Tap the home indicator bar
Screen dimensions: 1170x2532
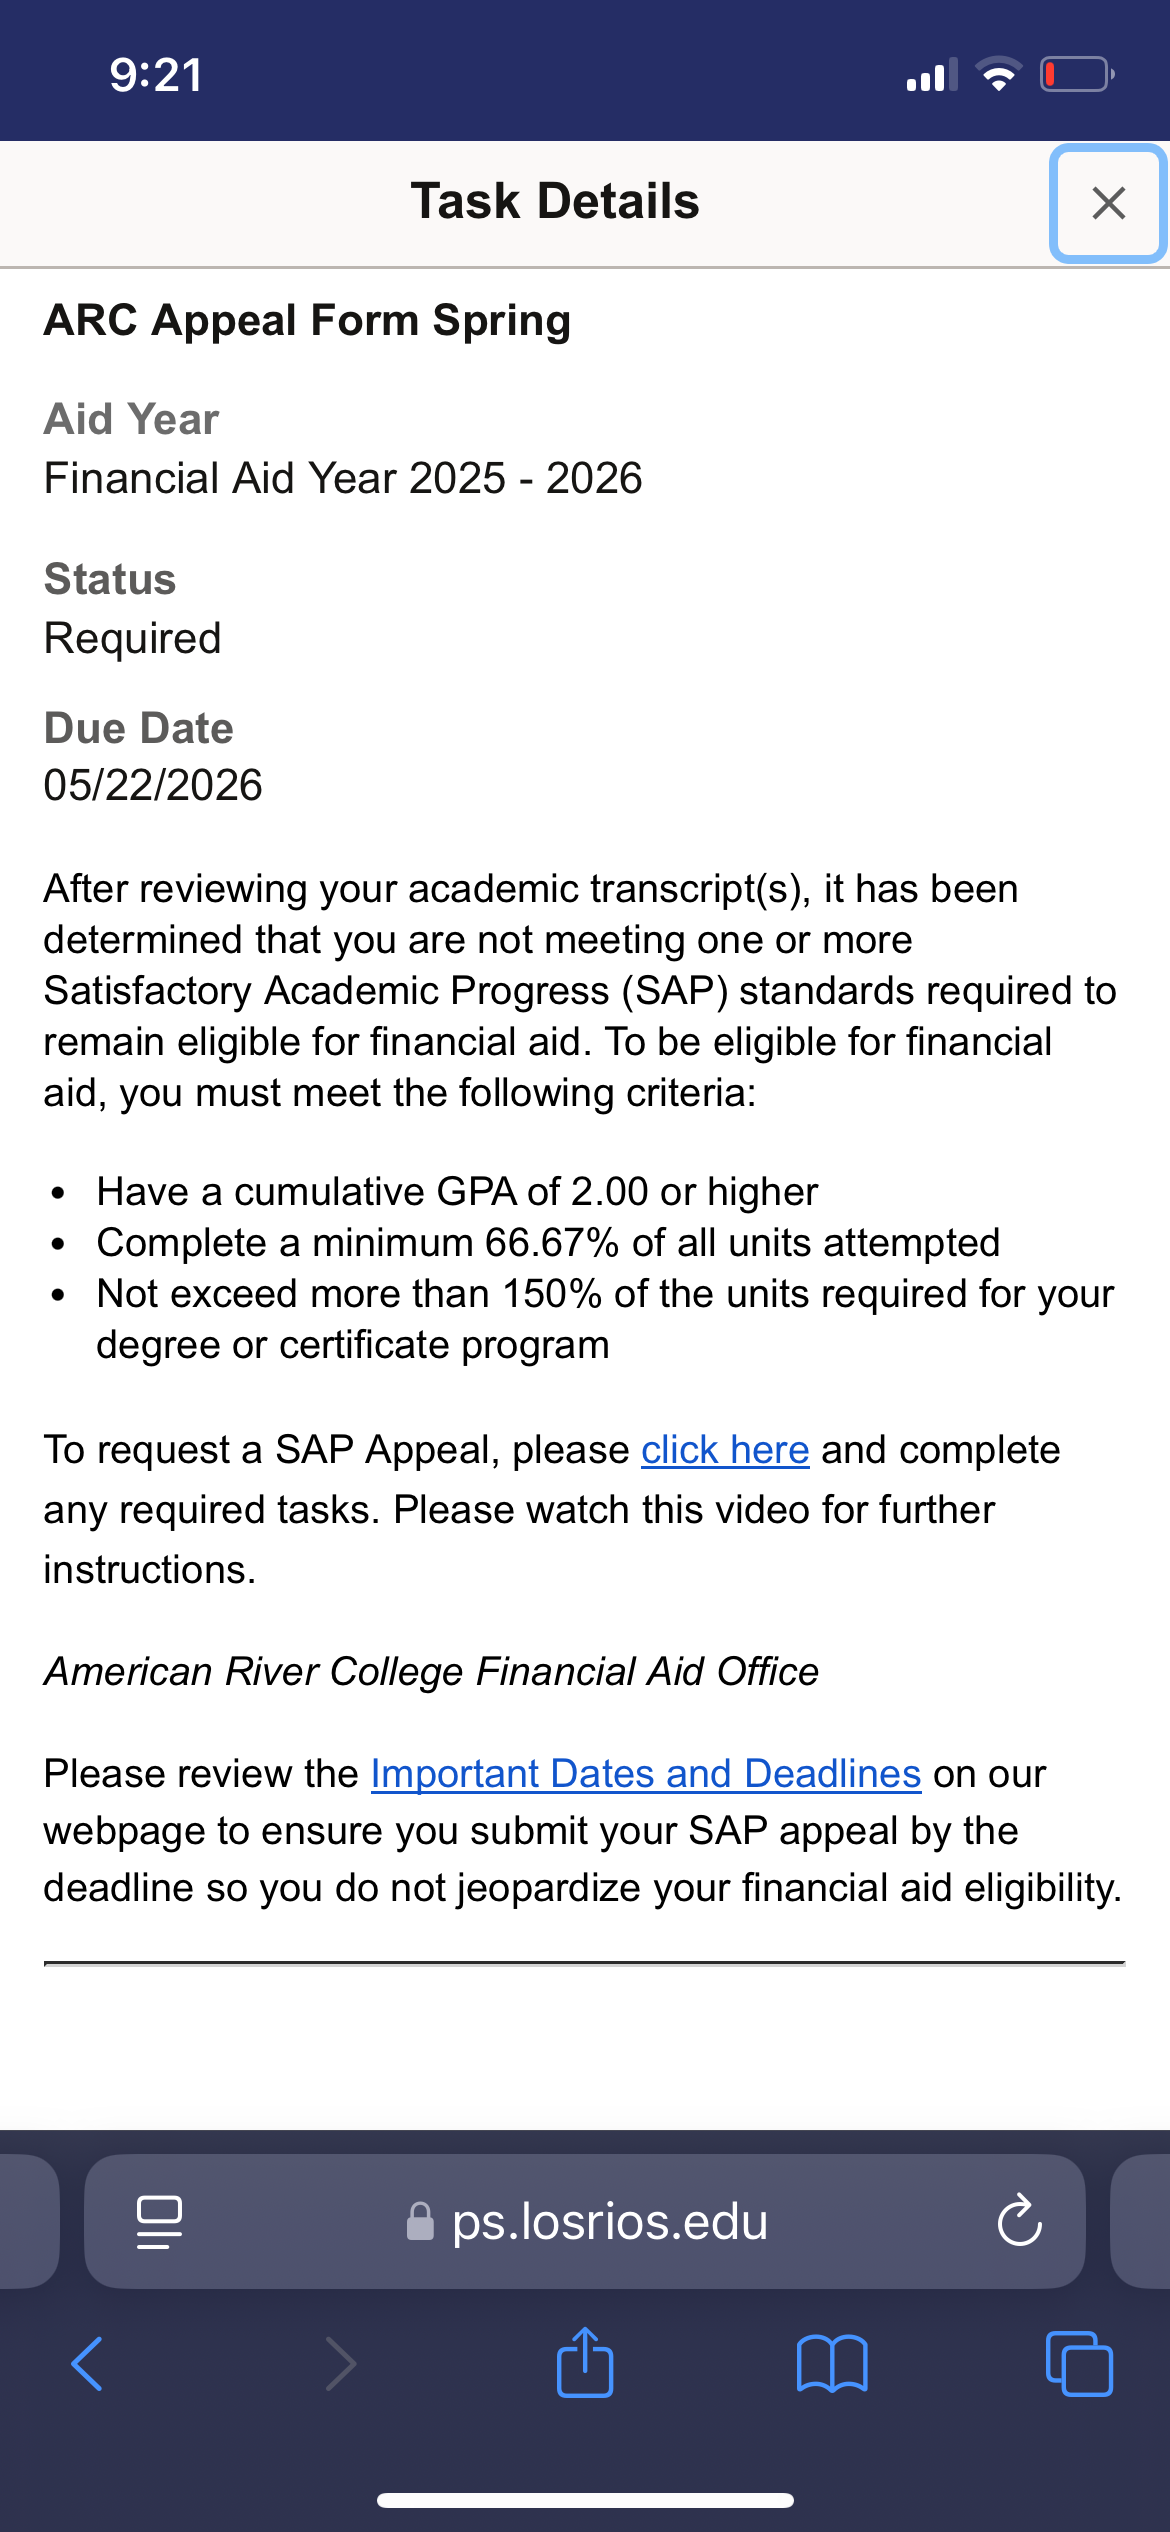pos(585,2500)
